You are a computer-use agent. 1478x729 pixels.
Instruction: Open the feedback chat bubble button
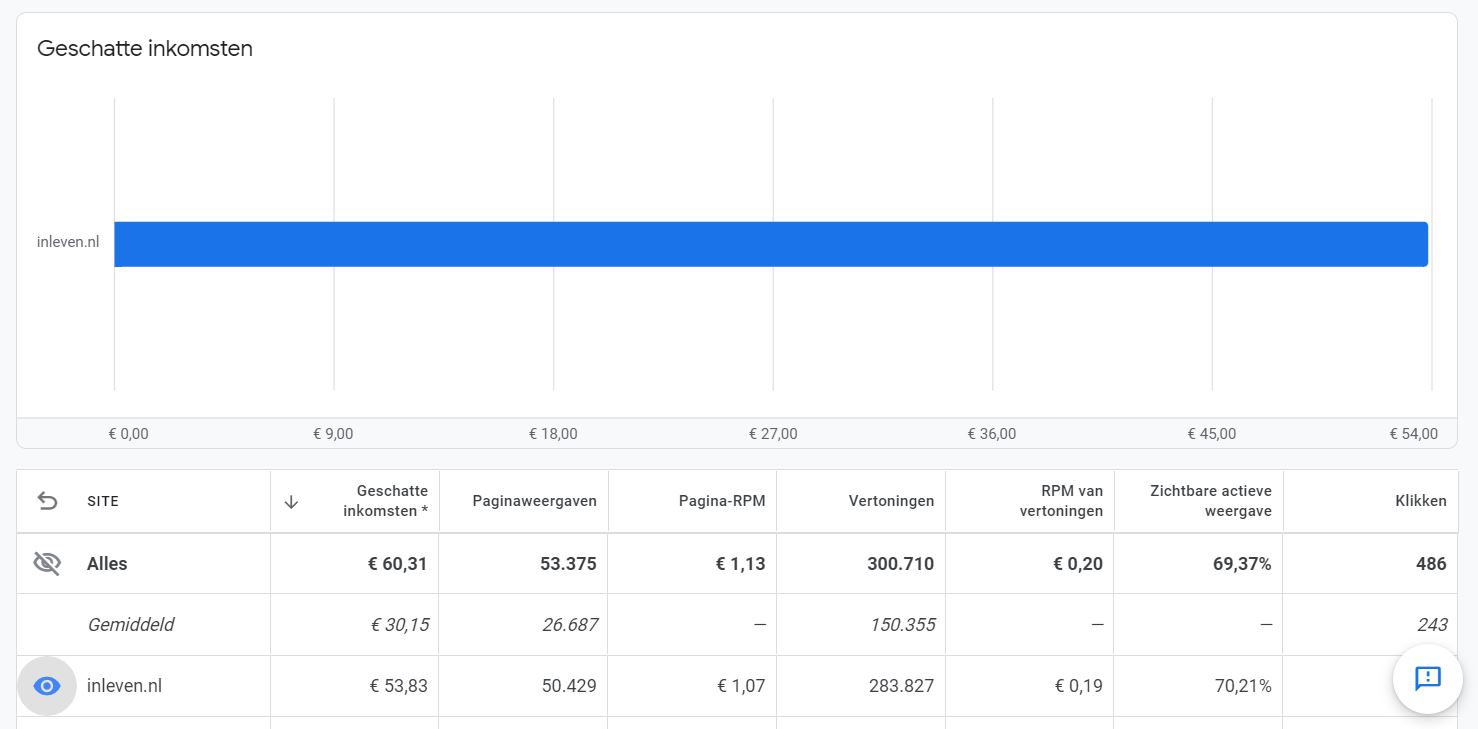click(1428, 678)
